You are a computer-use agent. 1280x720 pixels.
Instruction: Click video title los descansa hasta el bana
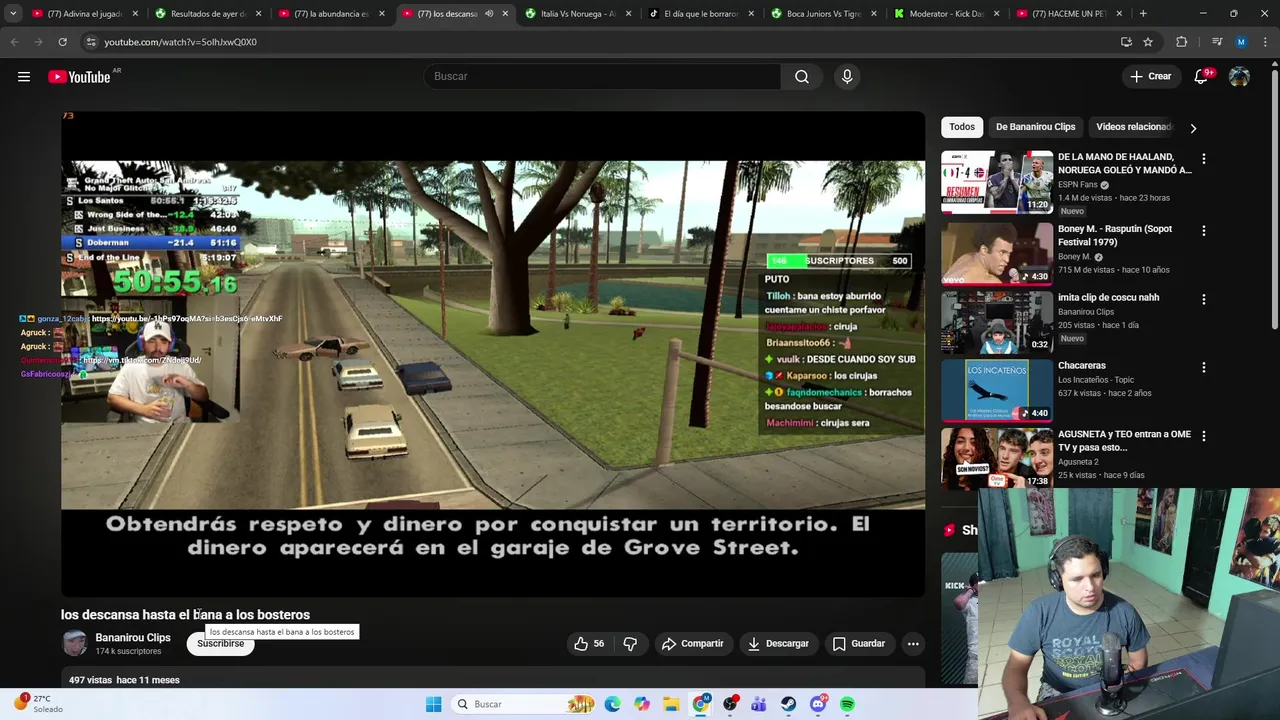tap(185, 615)
